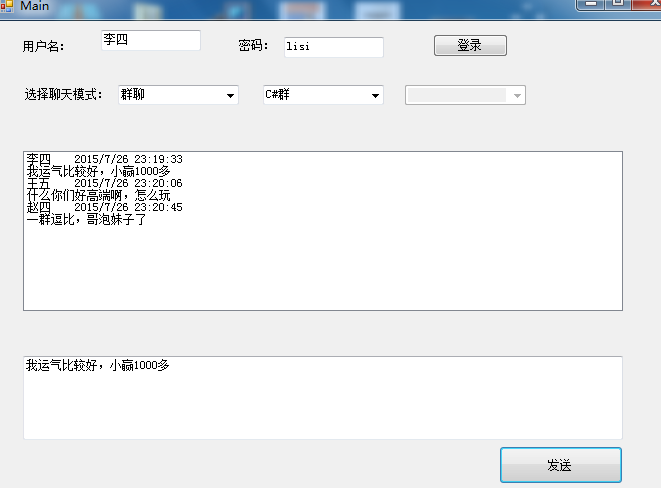Focus the 用户名 username field containing 李四
The height and width of the screenshot is (488, 661).
coord(151,40)
